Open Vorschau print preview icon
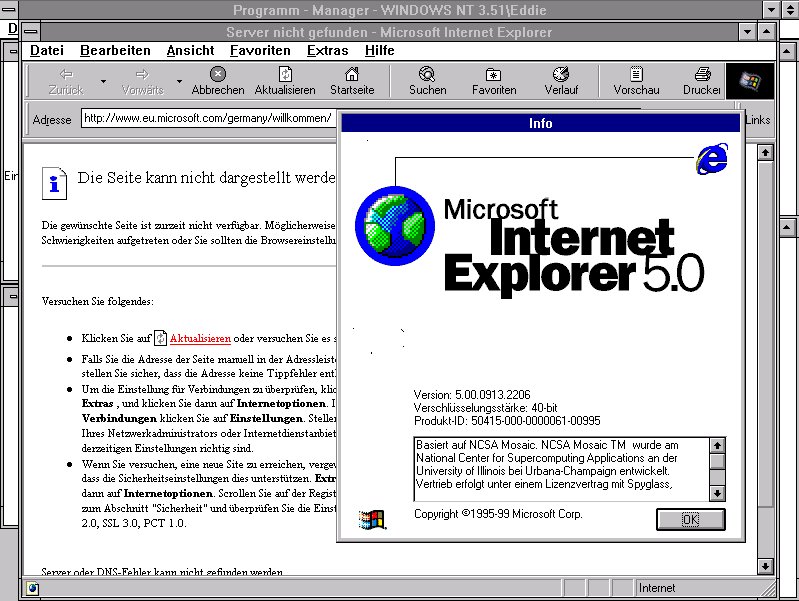This screenshot has width=799, height=601. click(636, 74)
